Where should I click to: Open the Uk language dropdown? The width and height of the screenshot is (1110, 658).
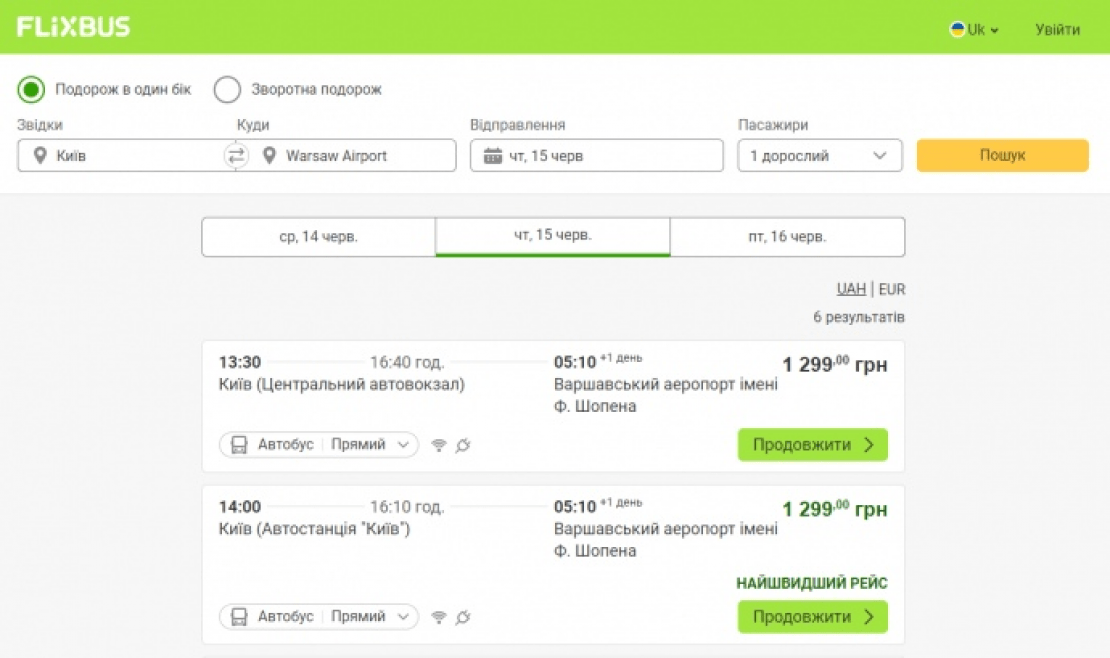click(x=974, y=30)
